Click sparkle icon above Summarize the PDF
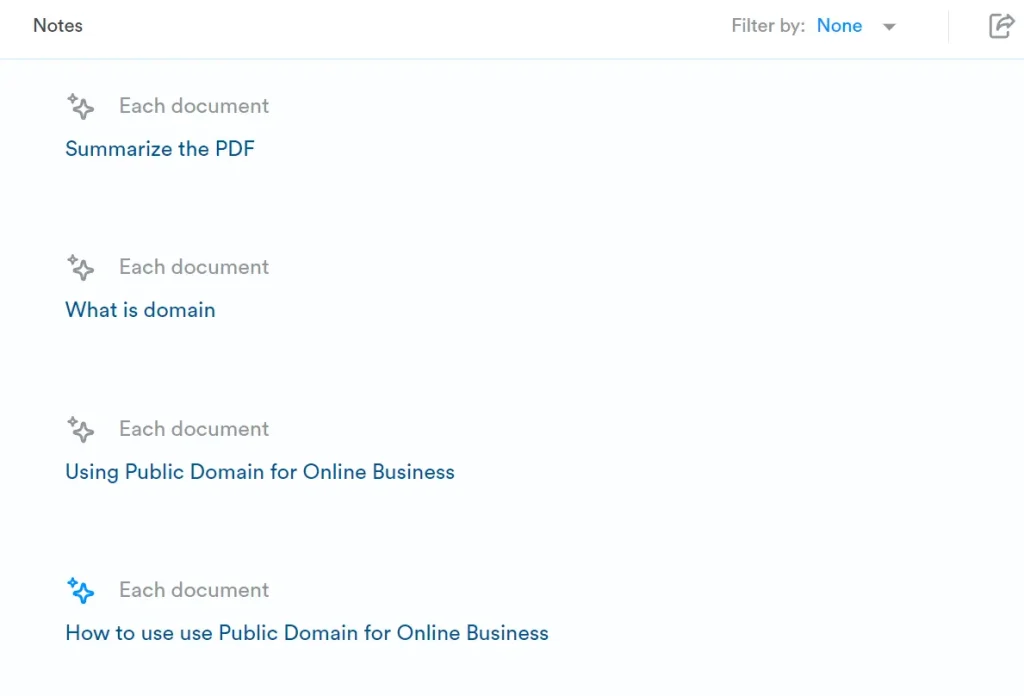This screenshot has height=696, width=1024. click(80, 106)
